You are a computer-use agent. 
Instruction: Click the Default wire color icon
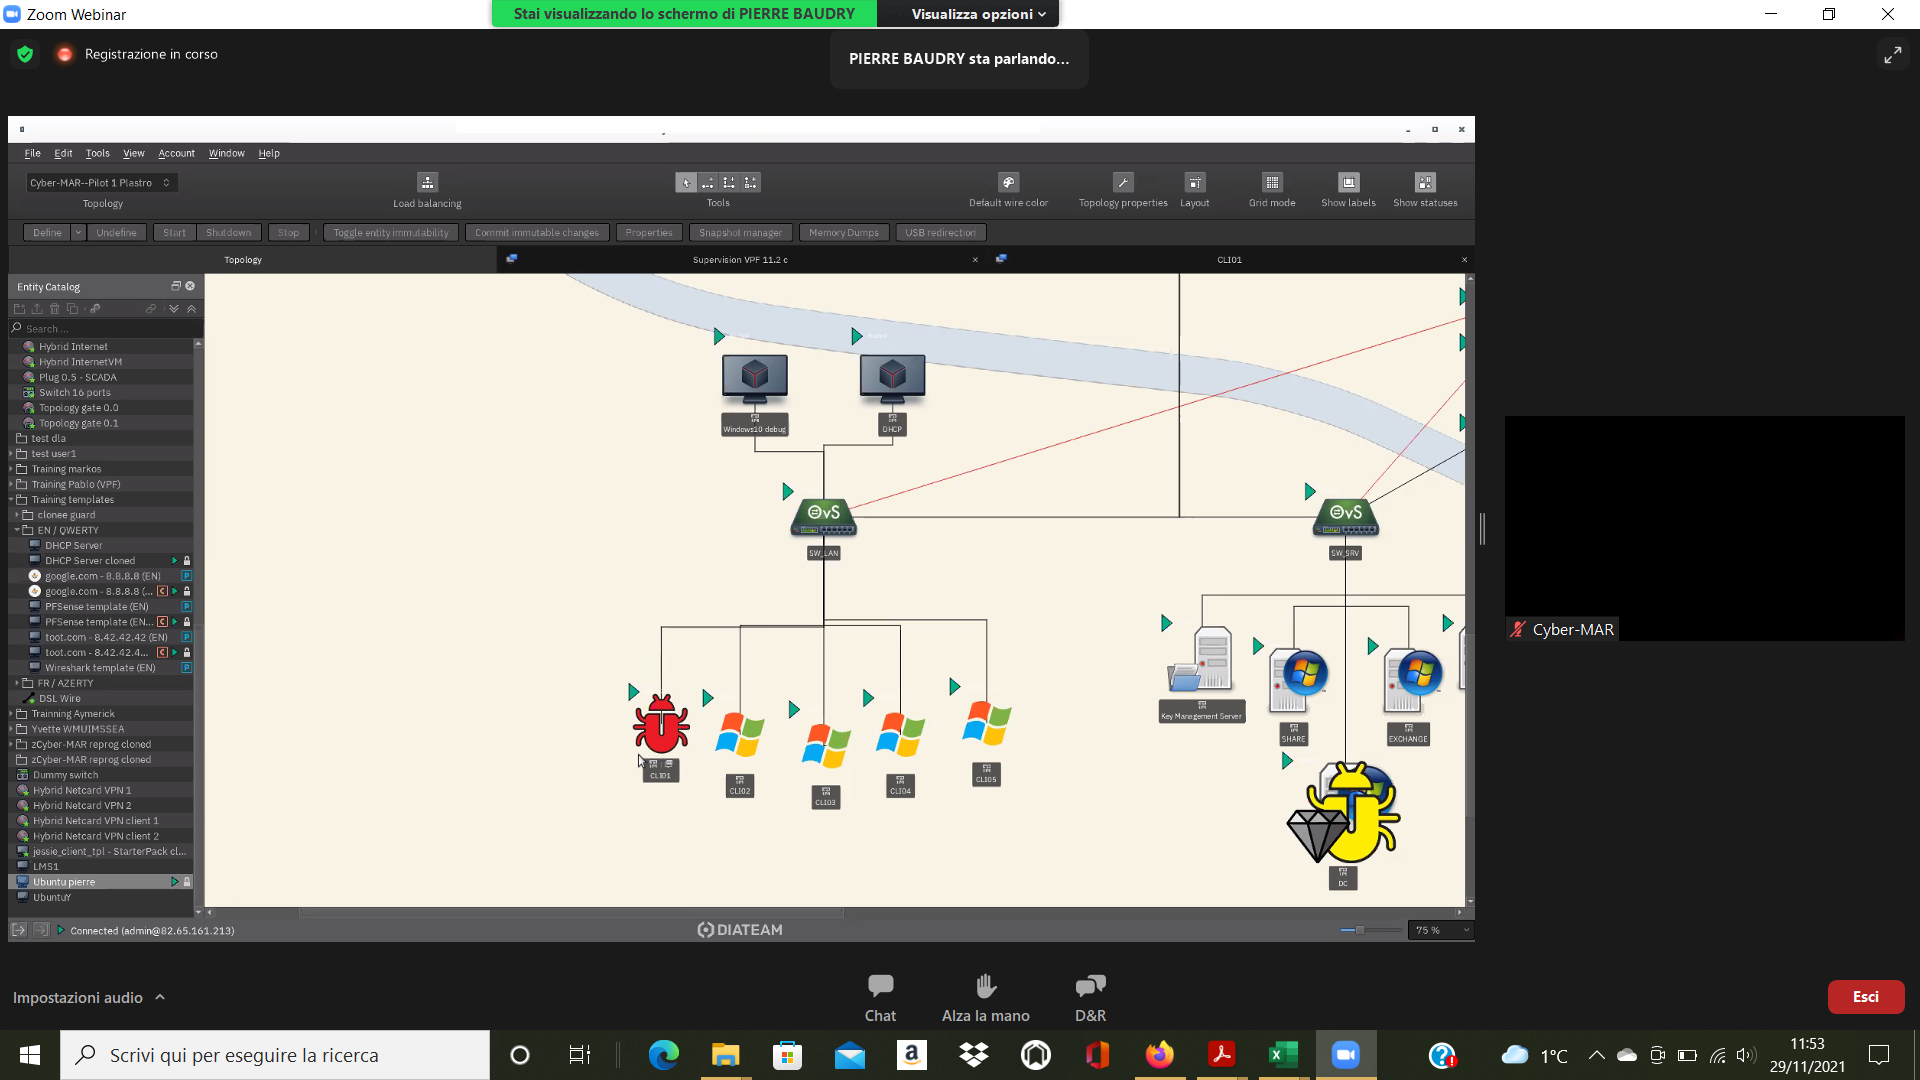coord(1008,183)
